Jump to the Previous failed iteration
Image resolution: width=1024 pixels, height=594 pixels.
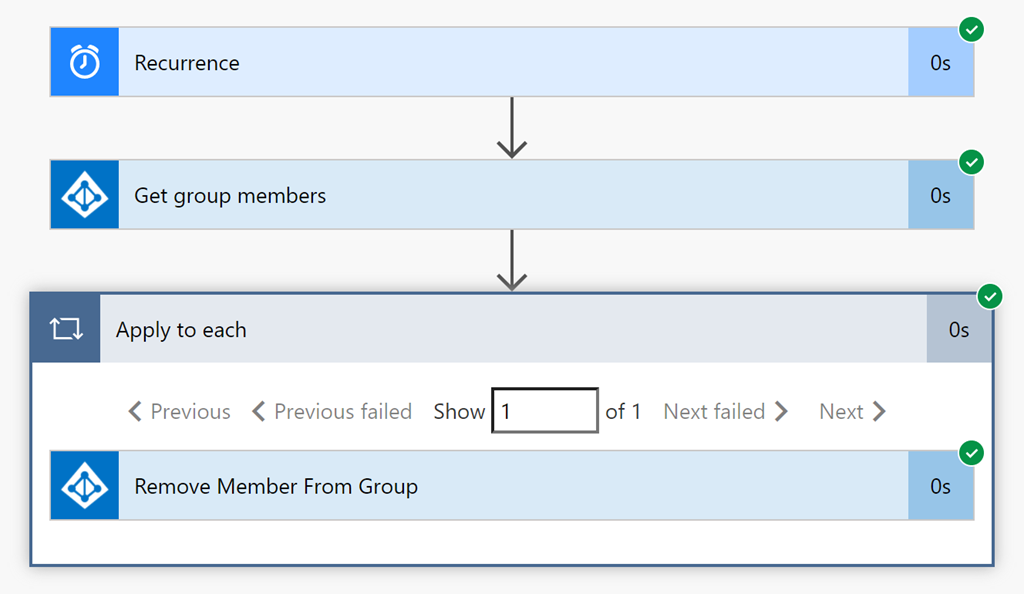(x=332, y=411)
